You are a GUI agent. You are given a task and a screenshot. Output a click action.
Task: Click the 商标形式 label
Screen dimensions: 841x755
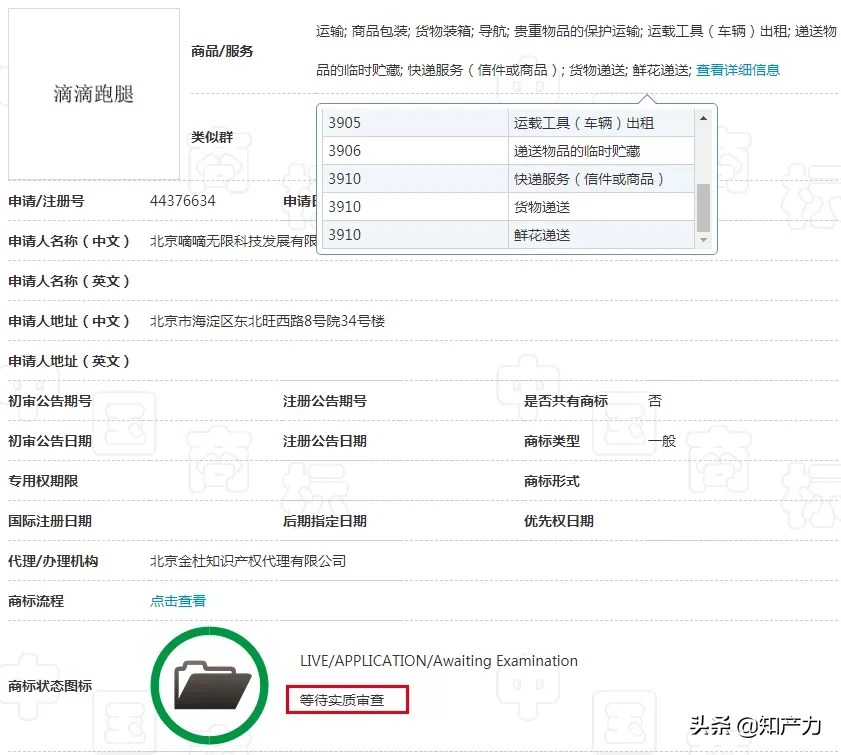coord(551,481)
